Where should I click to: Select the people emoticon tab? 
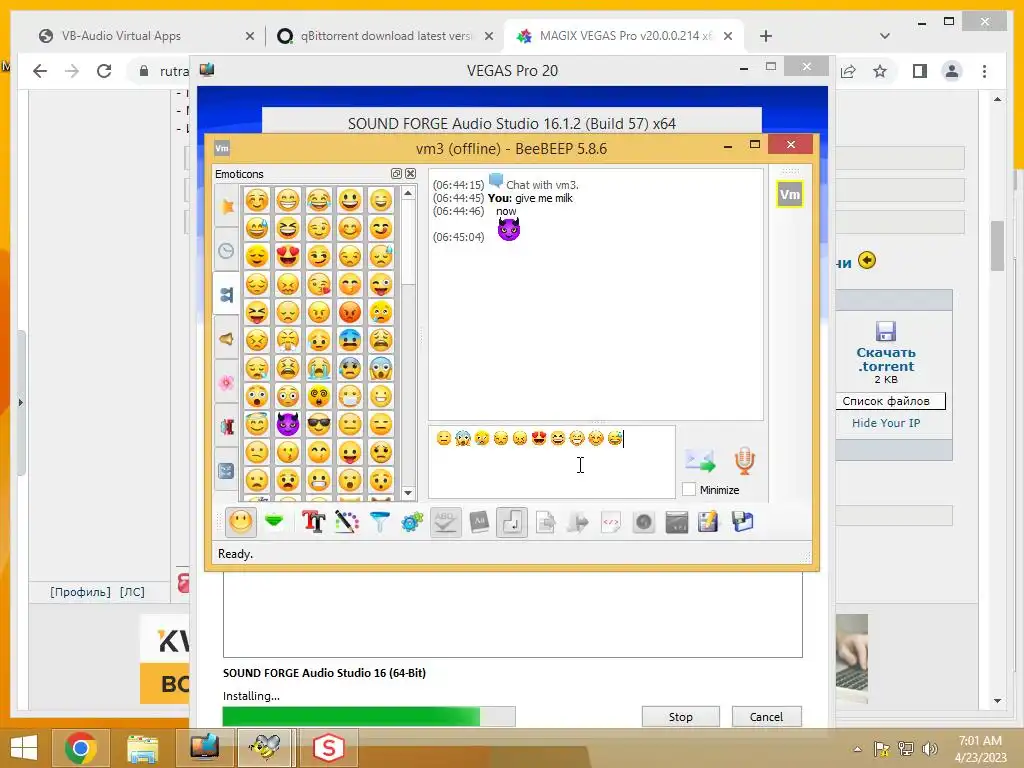pyautogui.click(x=227, y=295)
